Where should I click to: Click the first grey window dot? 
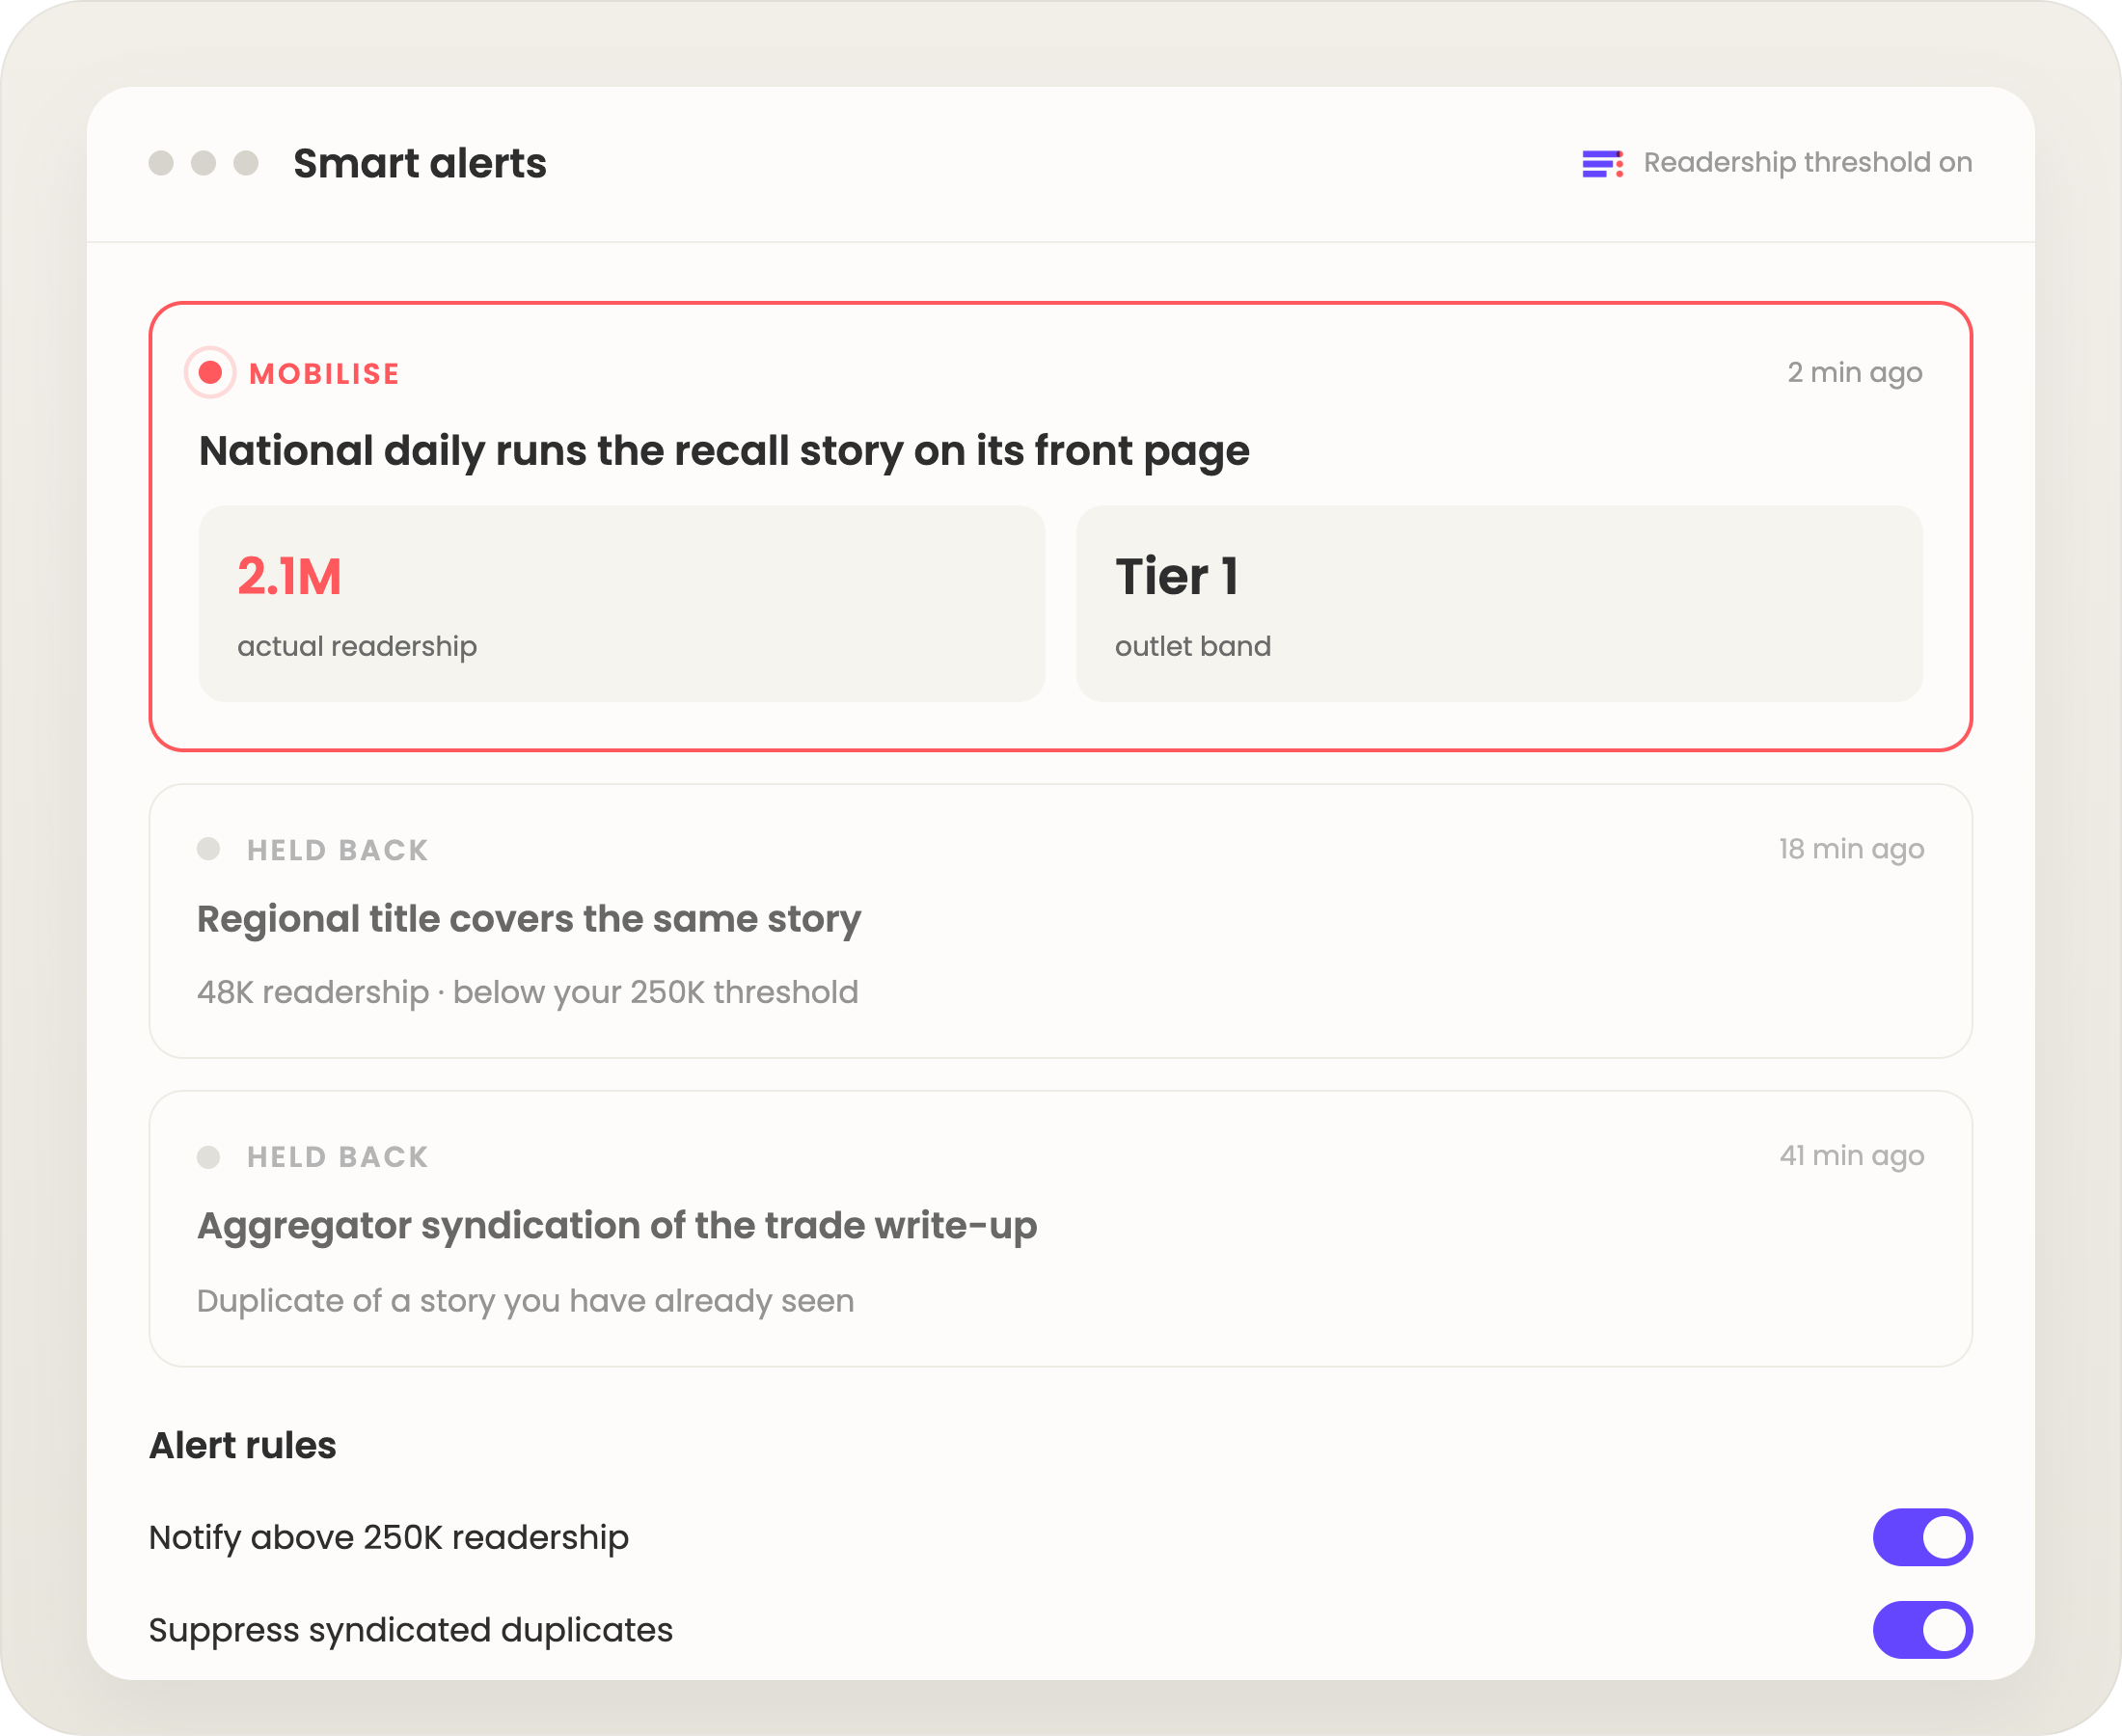pyautogui.click(x=161, y=163)
